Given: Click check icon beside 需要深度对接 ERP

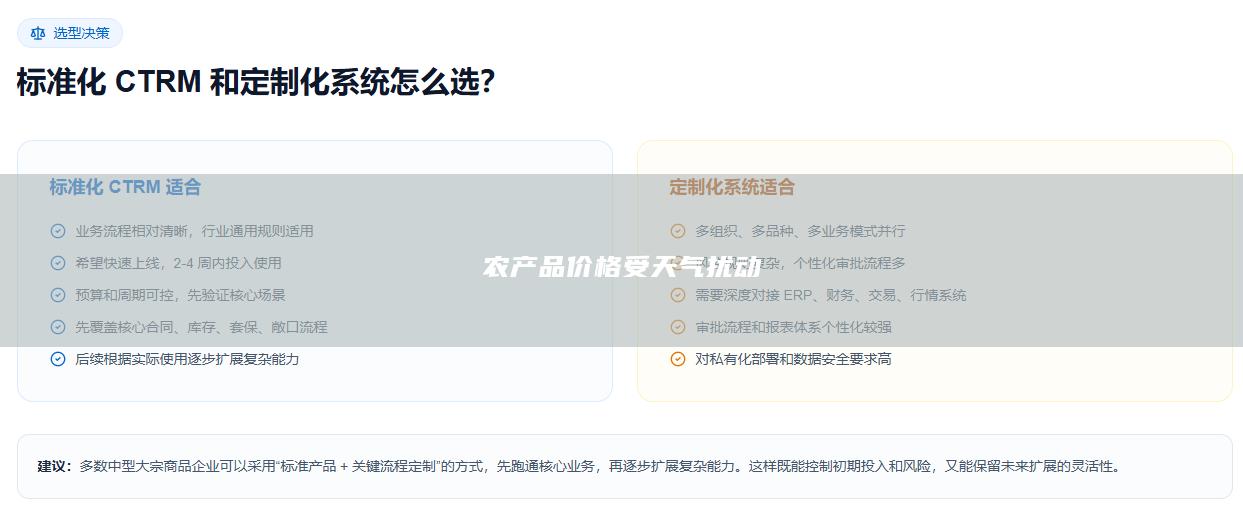Looking at the screenshot, I should (x=678, y=295).
